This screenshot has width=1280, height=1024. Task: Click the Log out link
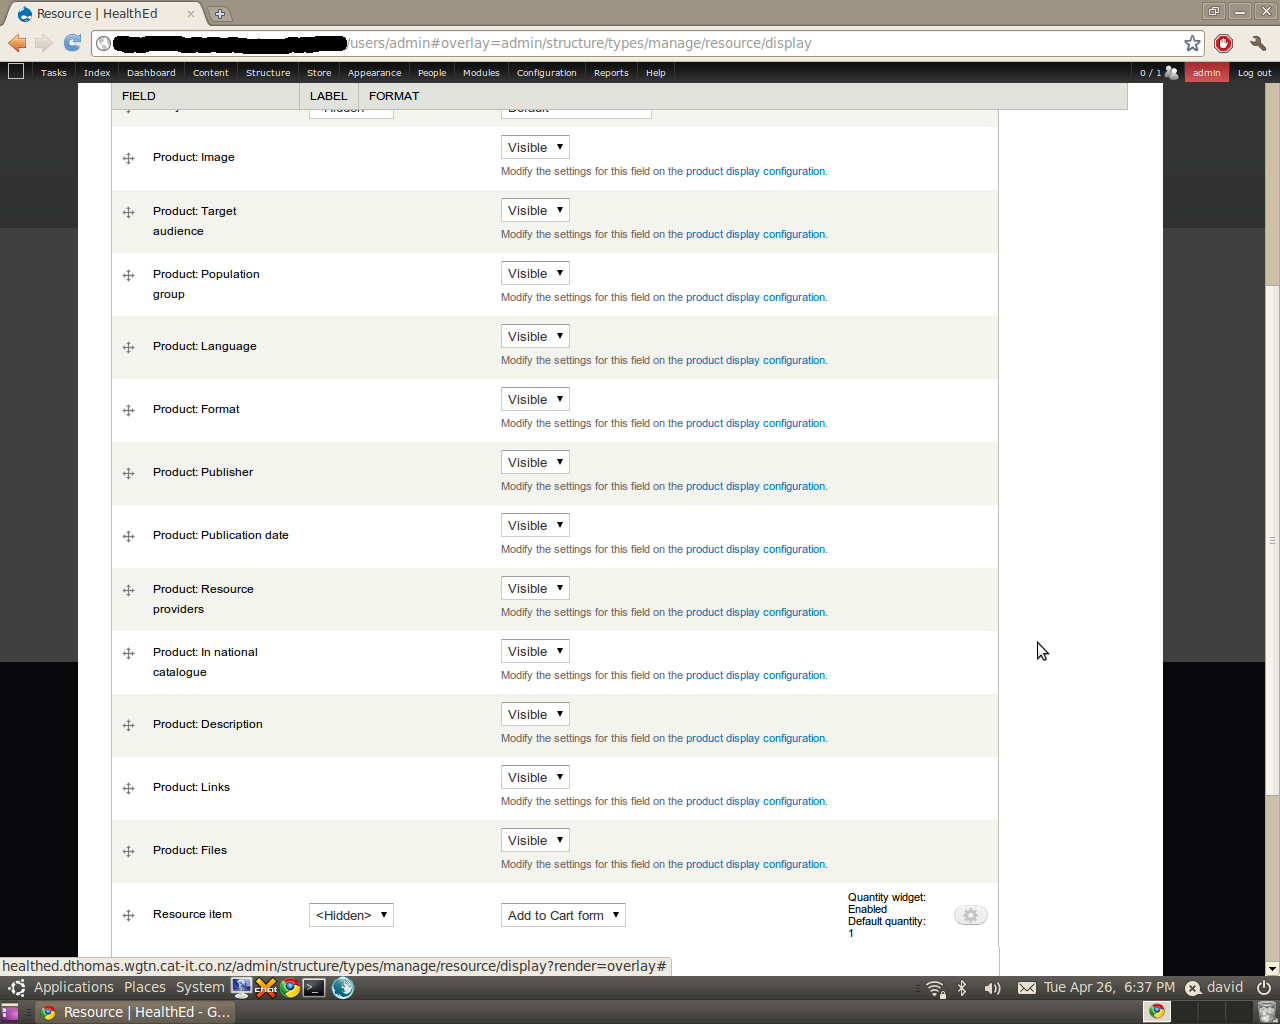pyautogui.click(x=1254, y=72)
